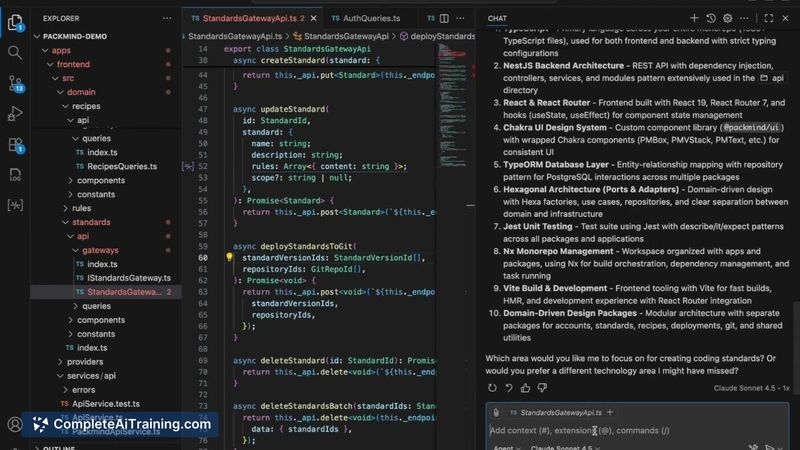Open the bracketed asterisk extension in activity bar
This screenshot has width=800, height=450.
[15, 205]
